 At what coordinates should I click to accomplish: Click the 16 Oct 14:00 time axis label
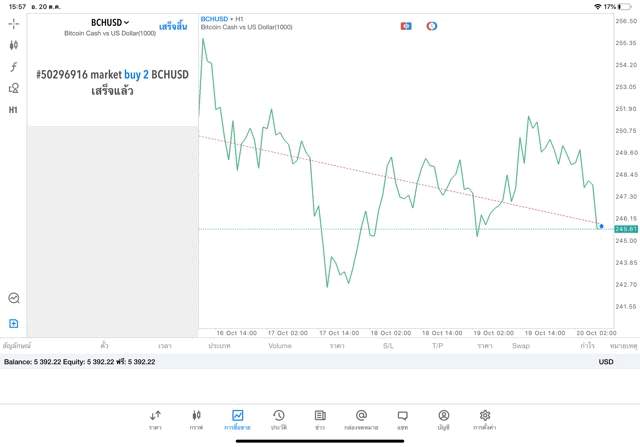coord(236,333)
